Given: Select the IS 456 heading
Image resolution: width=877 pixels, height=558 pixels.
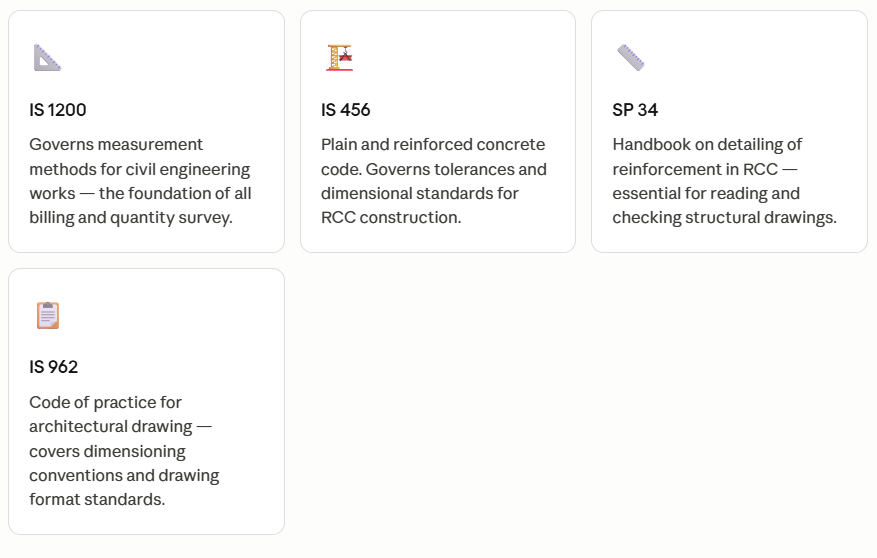Looking at the screenshot, I should coord(346,110).
